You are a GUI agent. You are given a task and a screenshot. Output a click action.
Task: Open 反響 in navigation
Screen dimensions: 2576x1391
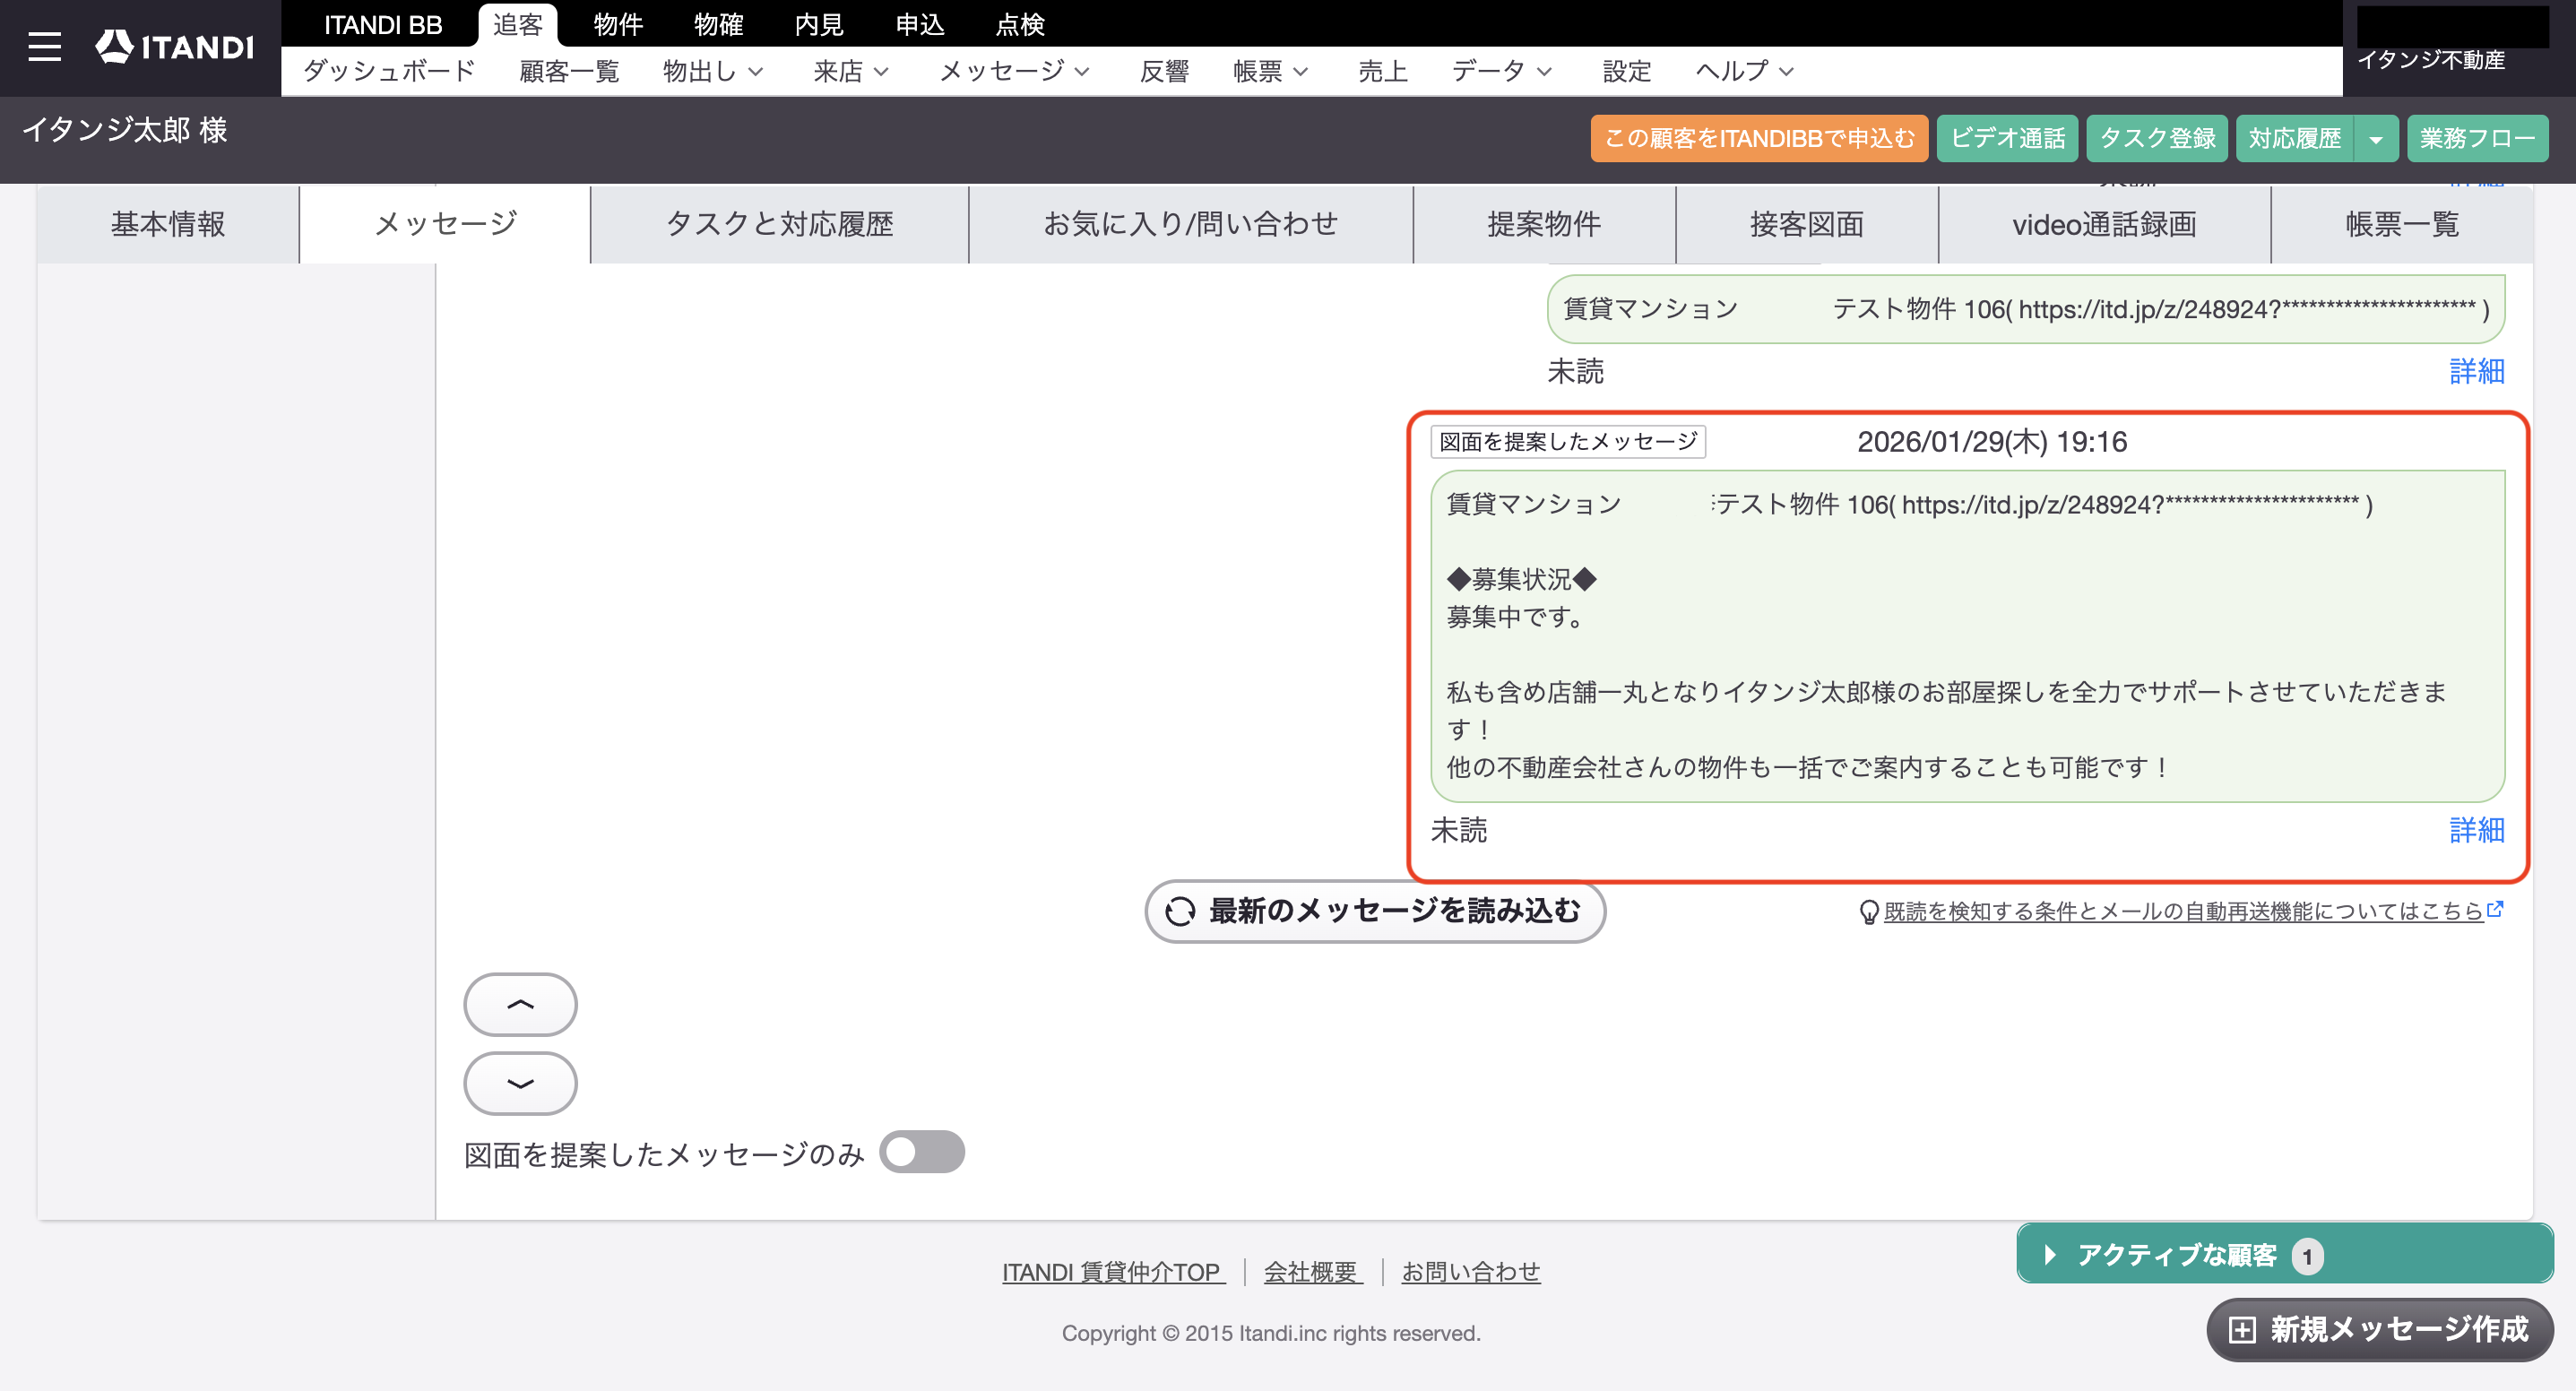coord(1164,71)
